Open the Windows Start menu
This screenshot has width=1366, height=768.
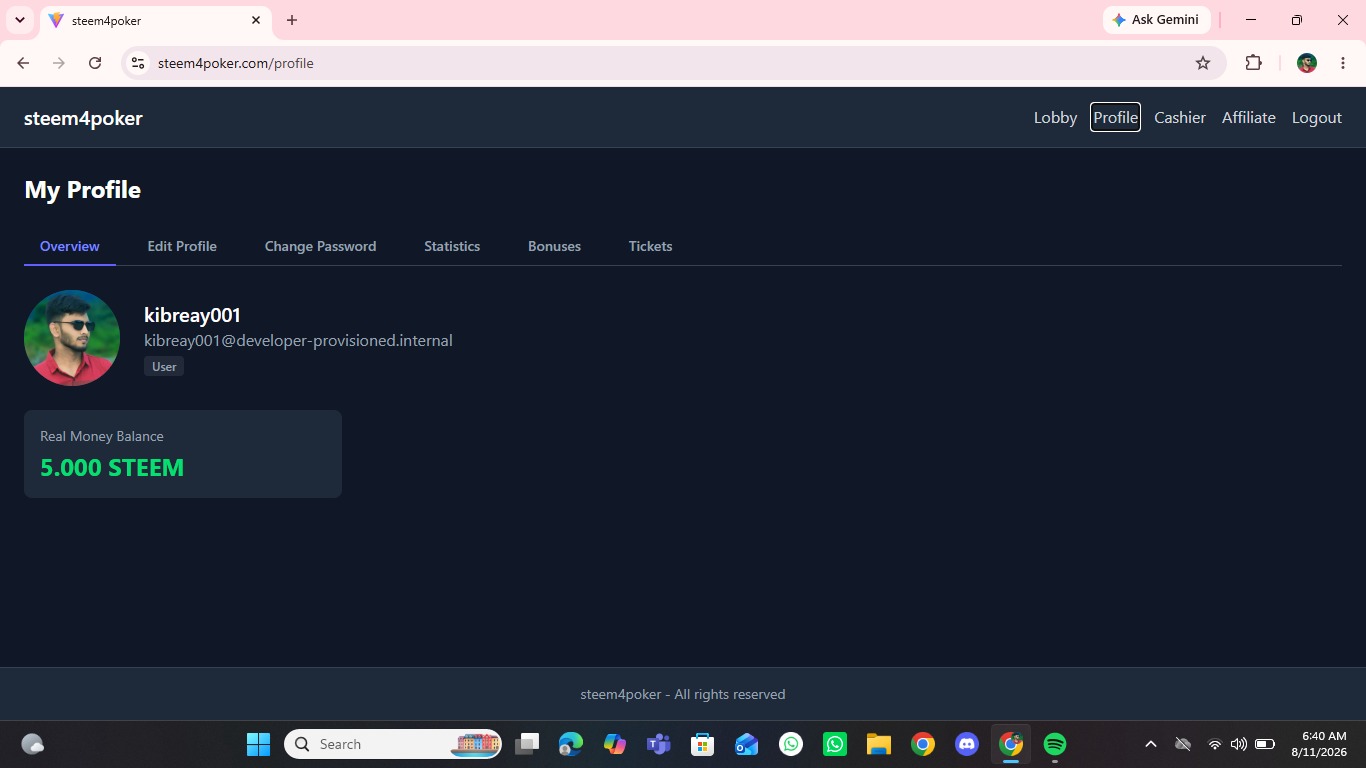[258, 744]
